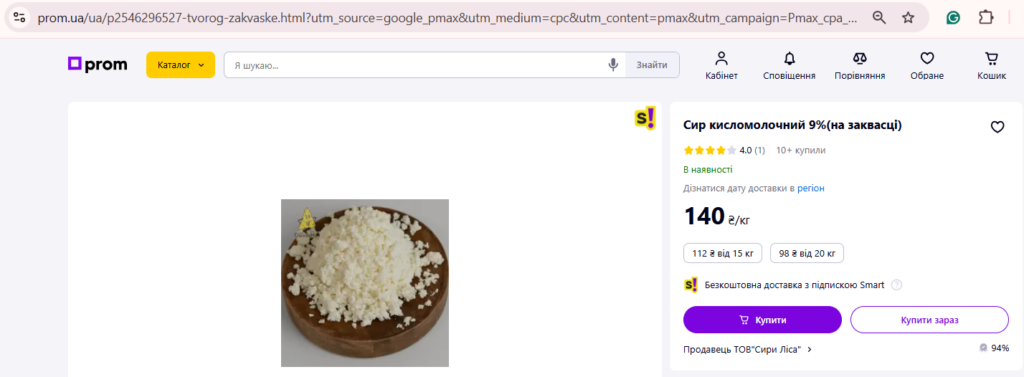Click the prom logo
Viewport: 1024px width, 377px height.
pyautogui.click(x=98, y=65)
